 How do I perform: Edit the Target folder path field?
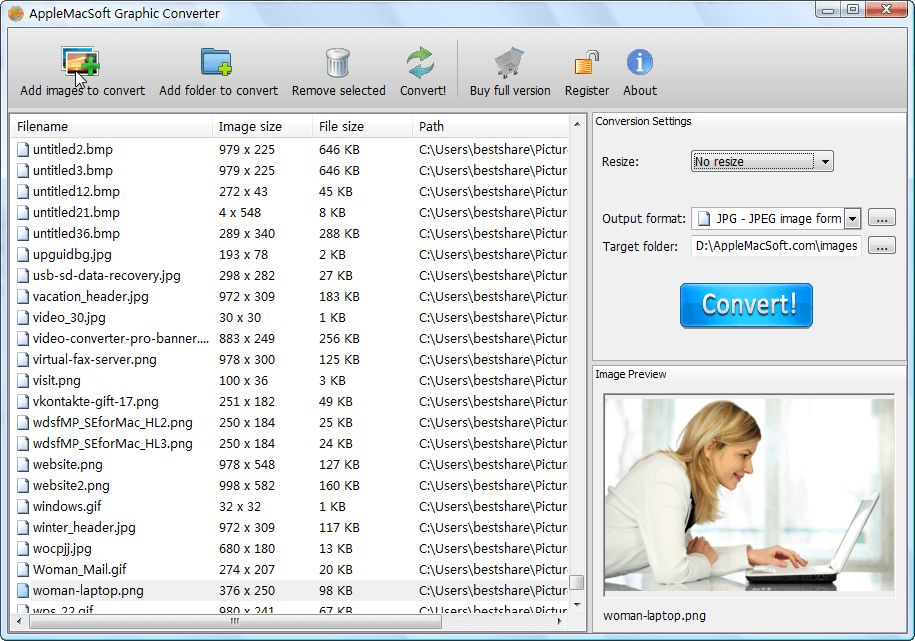pos(775,246)
